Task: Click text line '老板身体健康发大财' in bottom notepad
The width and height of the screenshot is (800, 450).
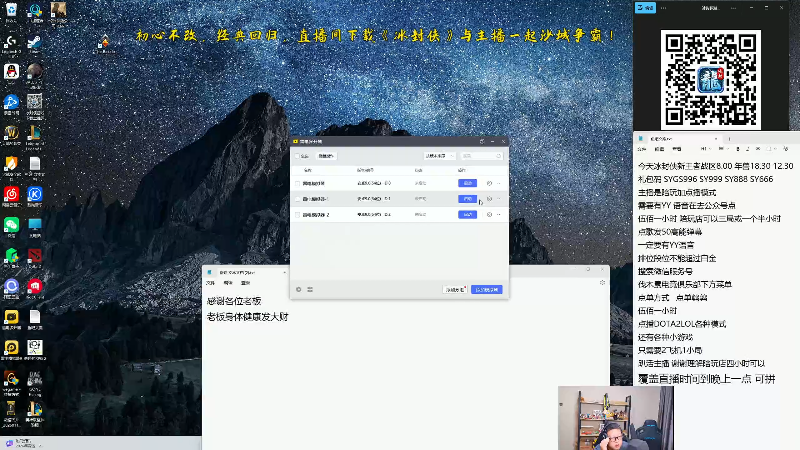Action: tap(247, 317)
